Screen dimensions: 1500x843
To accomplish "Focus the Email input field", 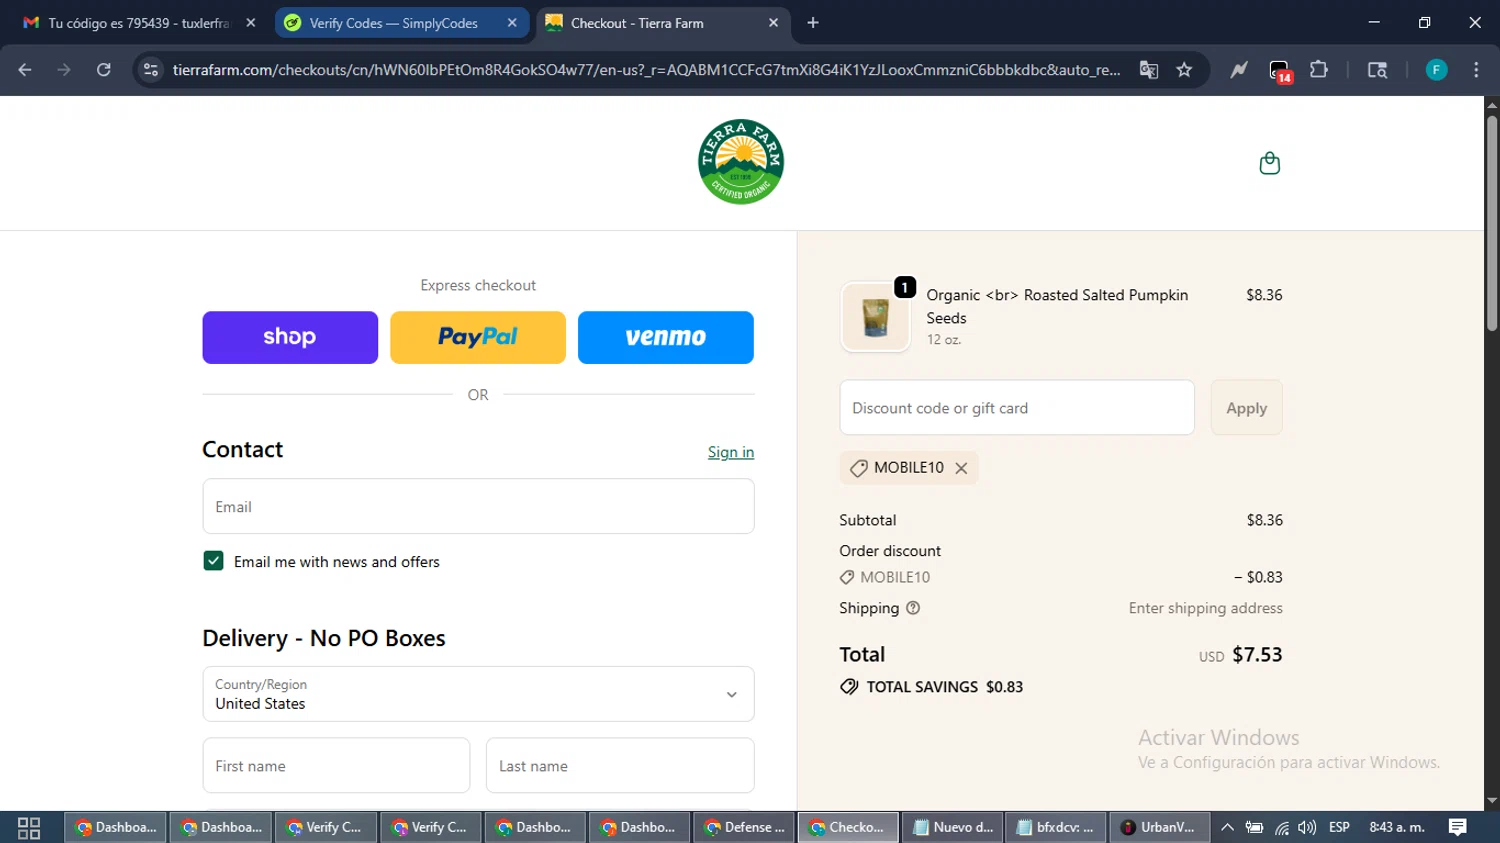I will tap(478, 506).
